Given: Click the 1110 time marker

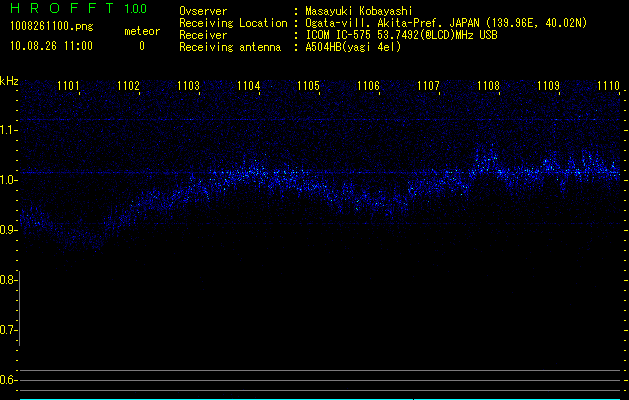Looking at the screenshot, I should (608, 86).
